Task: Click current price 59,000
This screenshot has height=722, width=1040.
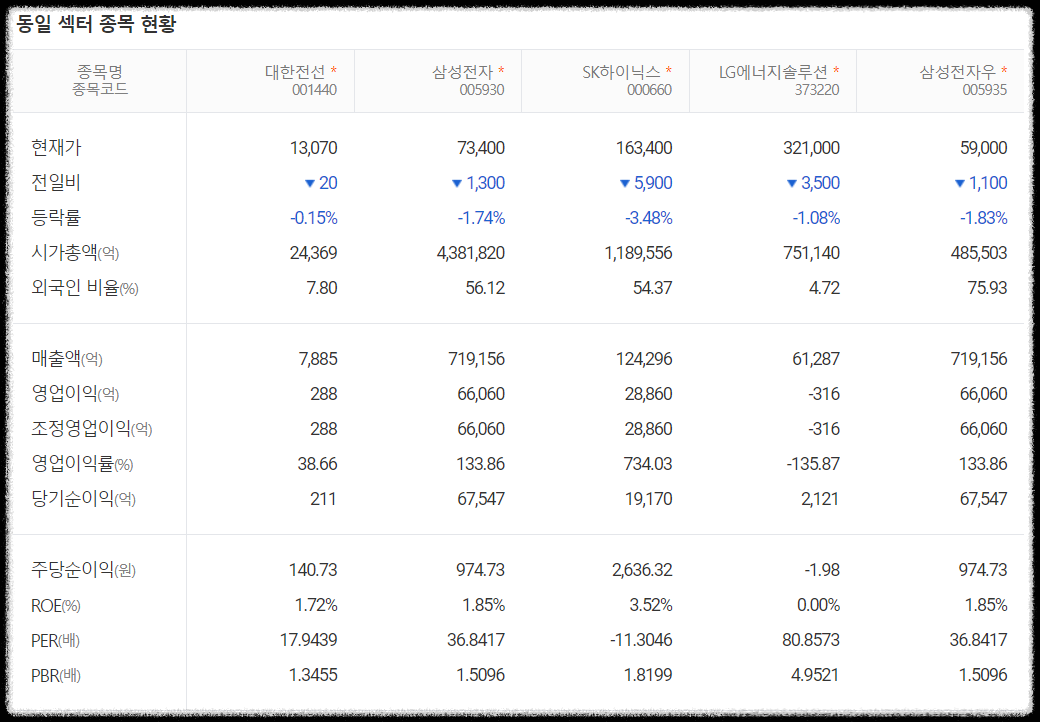Action: (984, 147)
